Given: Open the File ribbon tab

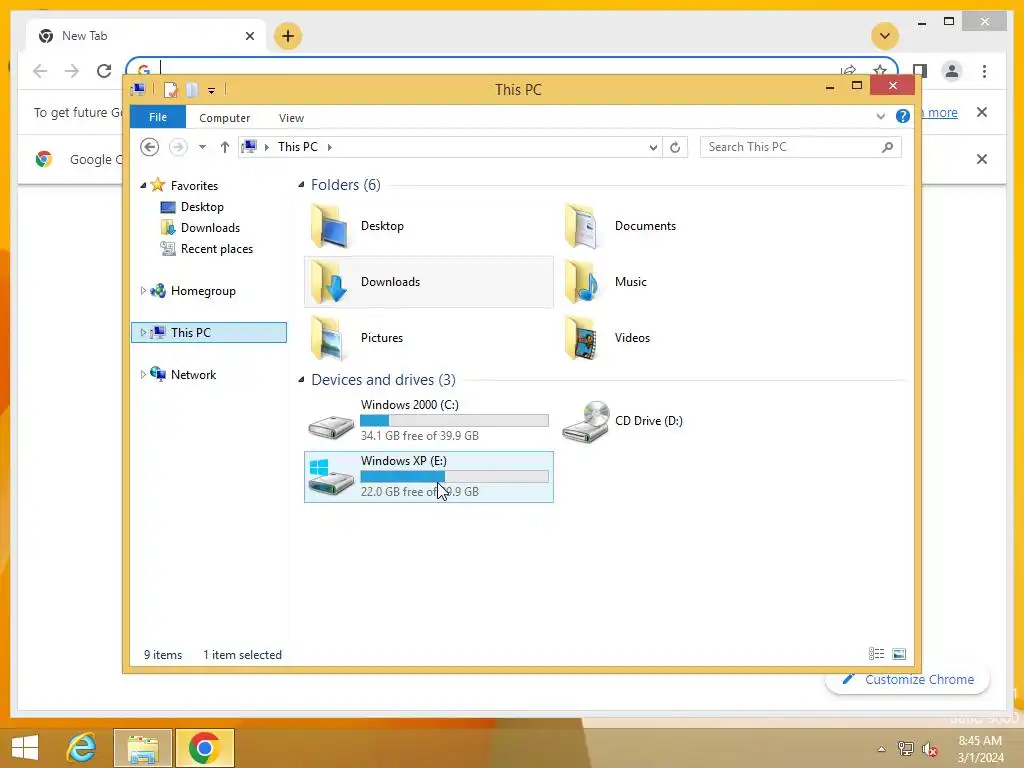Looking at the screenshot, I should click(x=158, y=117).
